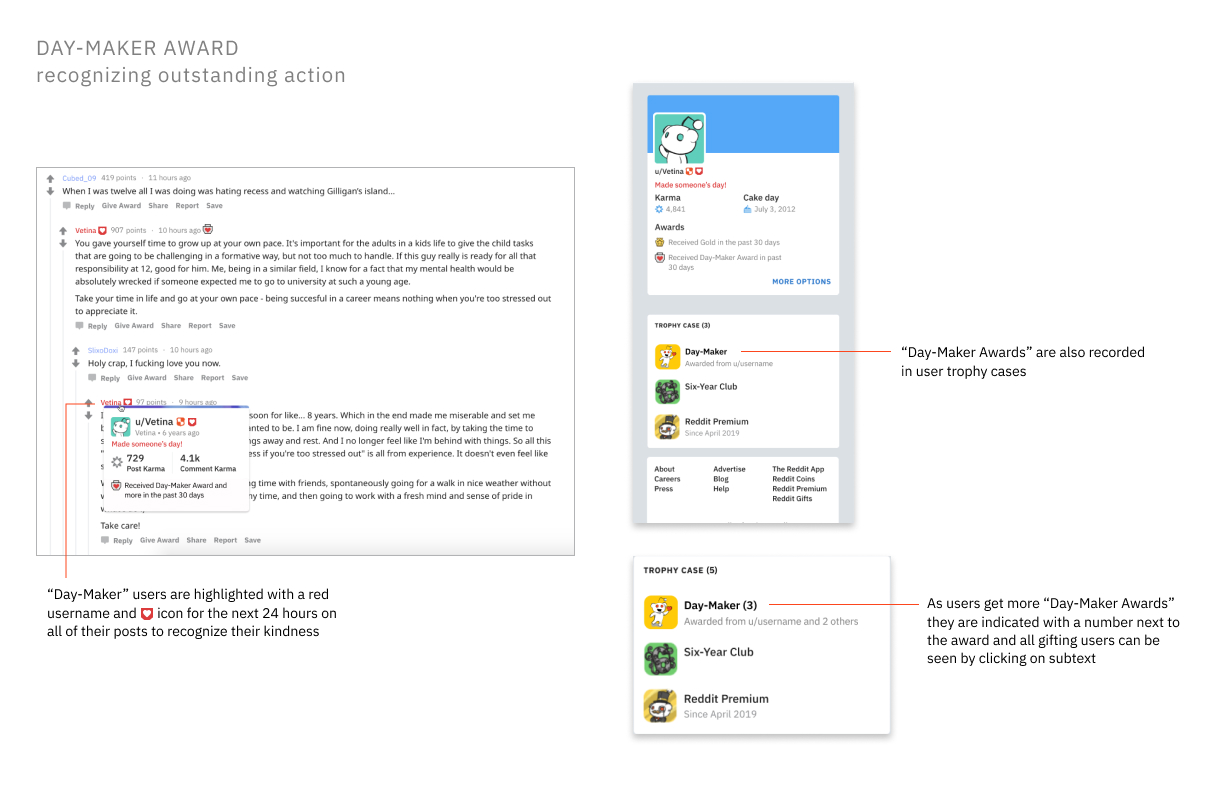Click Reddit Premium icon in Trophy Case (3)
The image size is (1224, 792).
tap(667, 427)
